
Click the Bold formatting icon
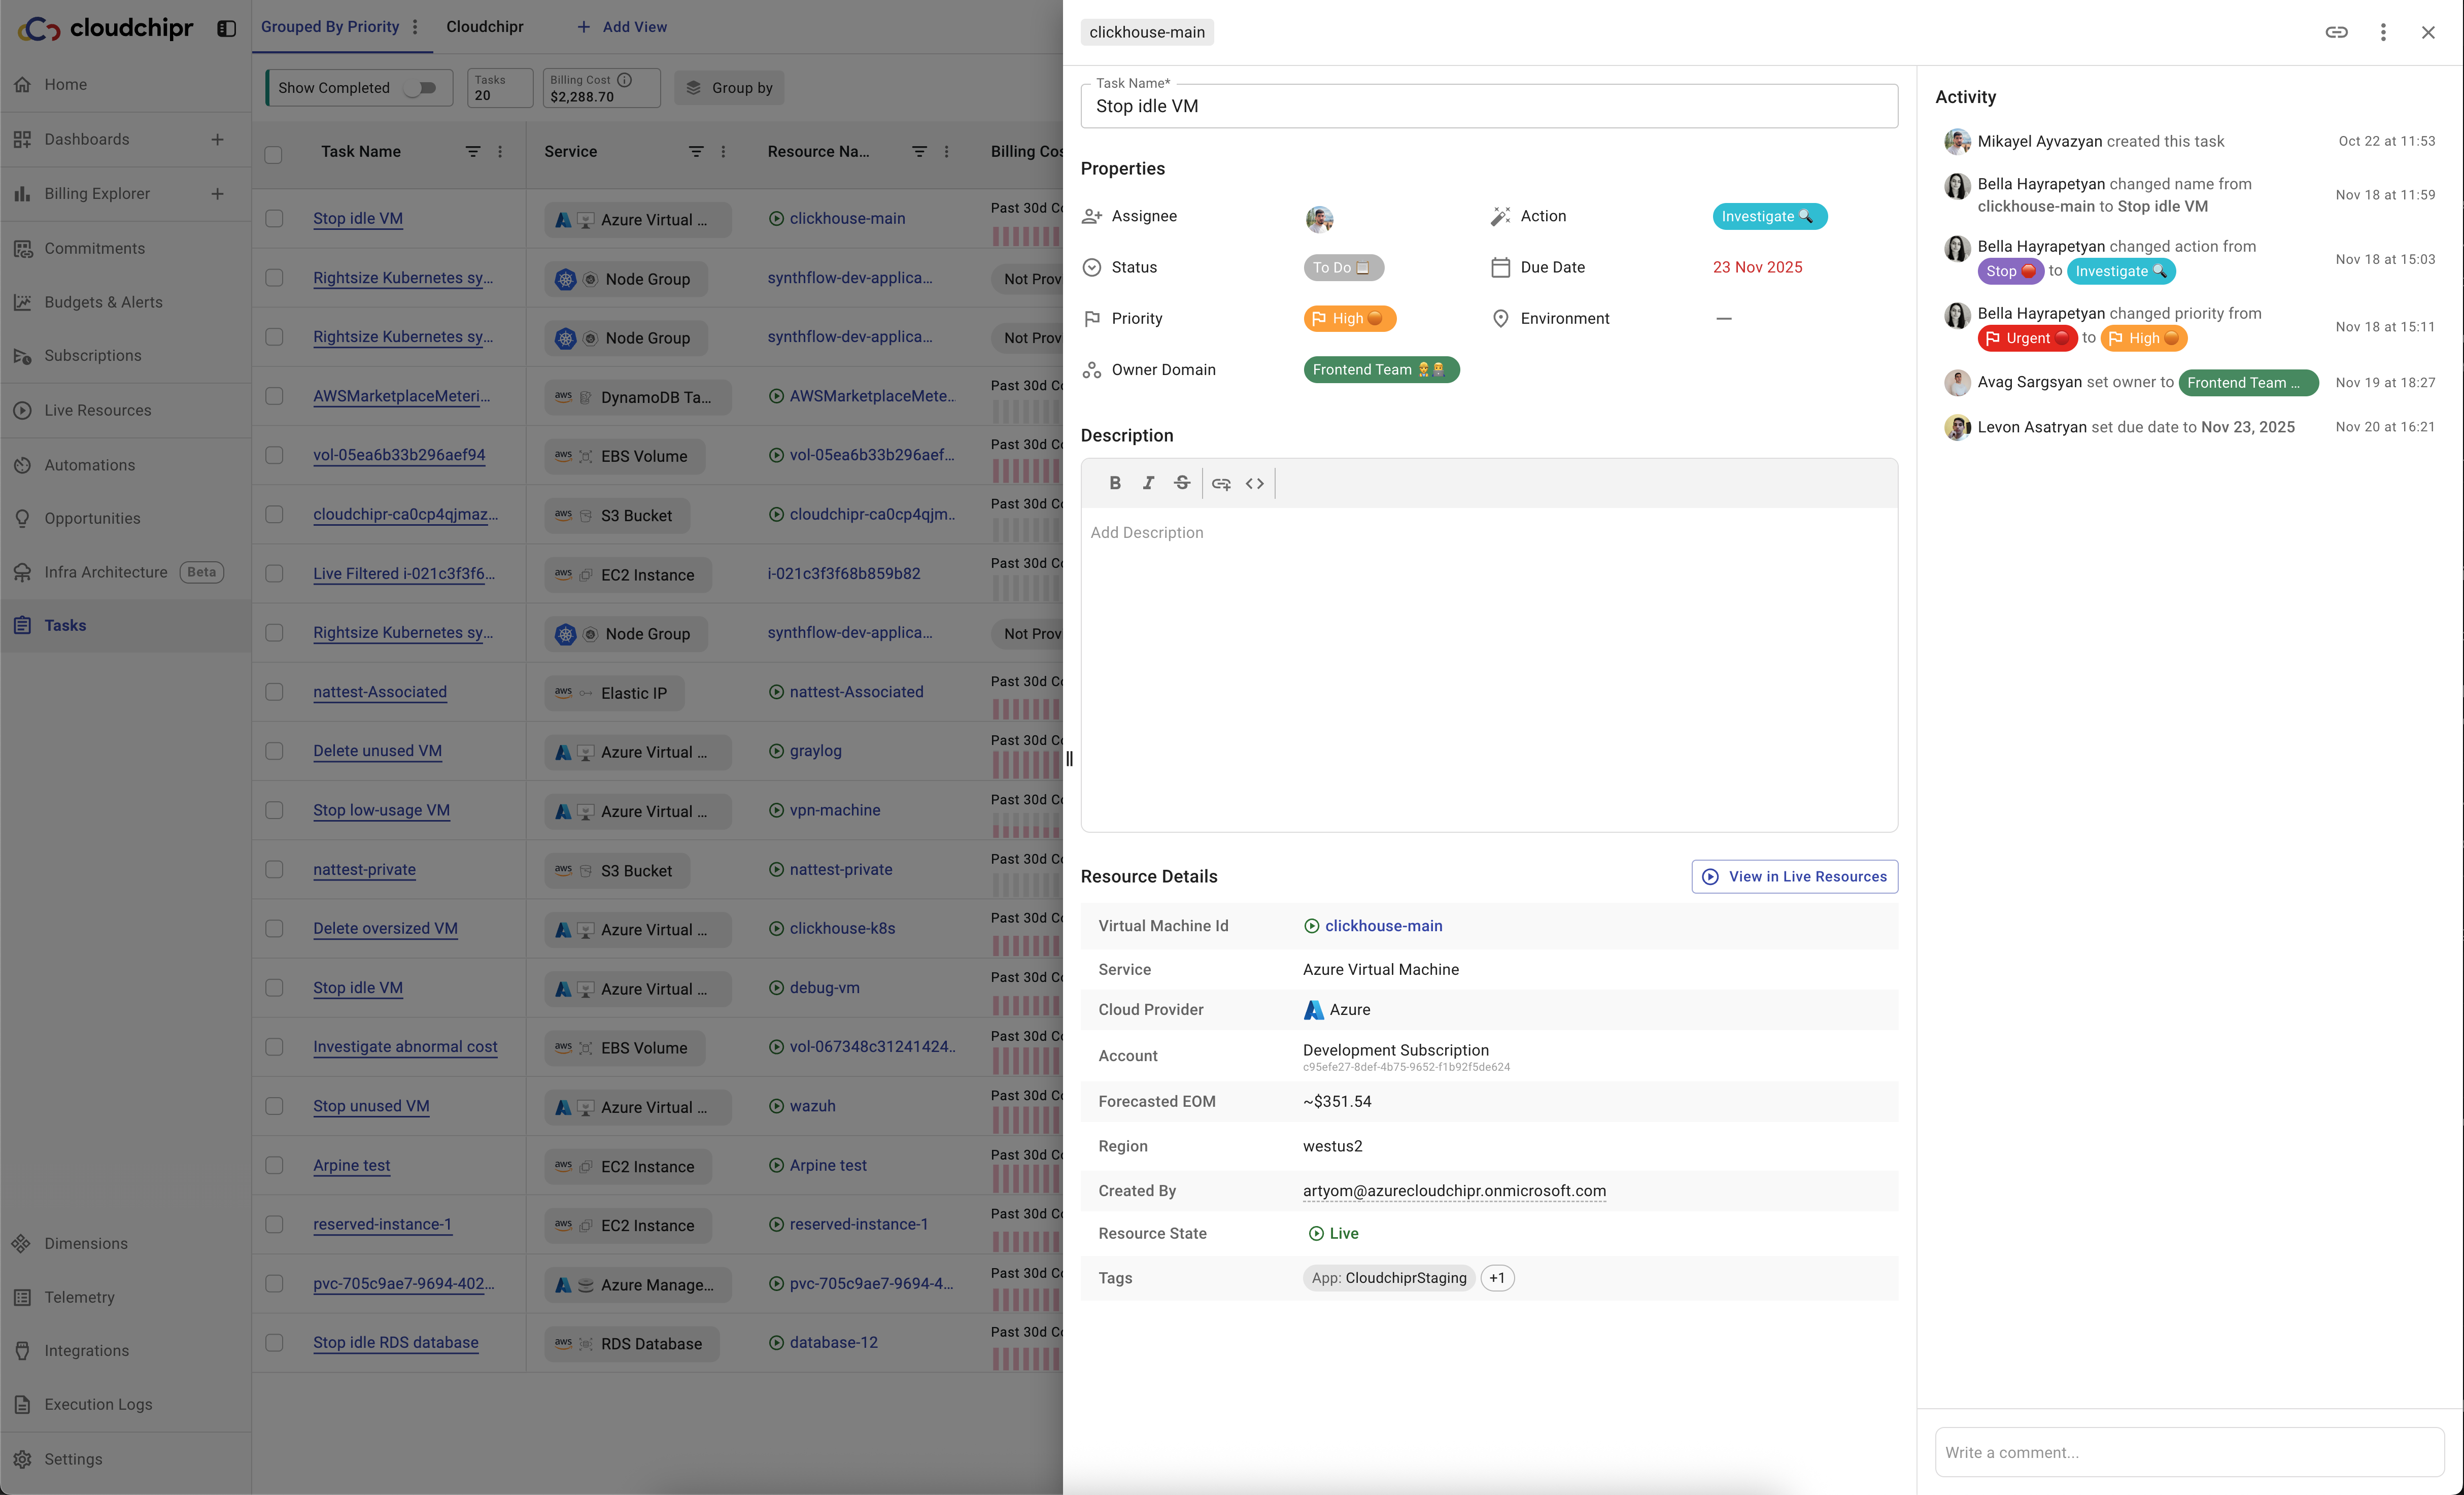[1114, 483]
